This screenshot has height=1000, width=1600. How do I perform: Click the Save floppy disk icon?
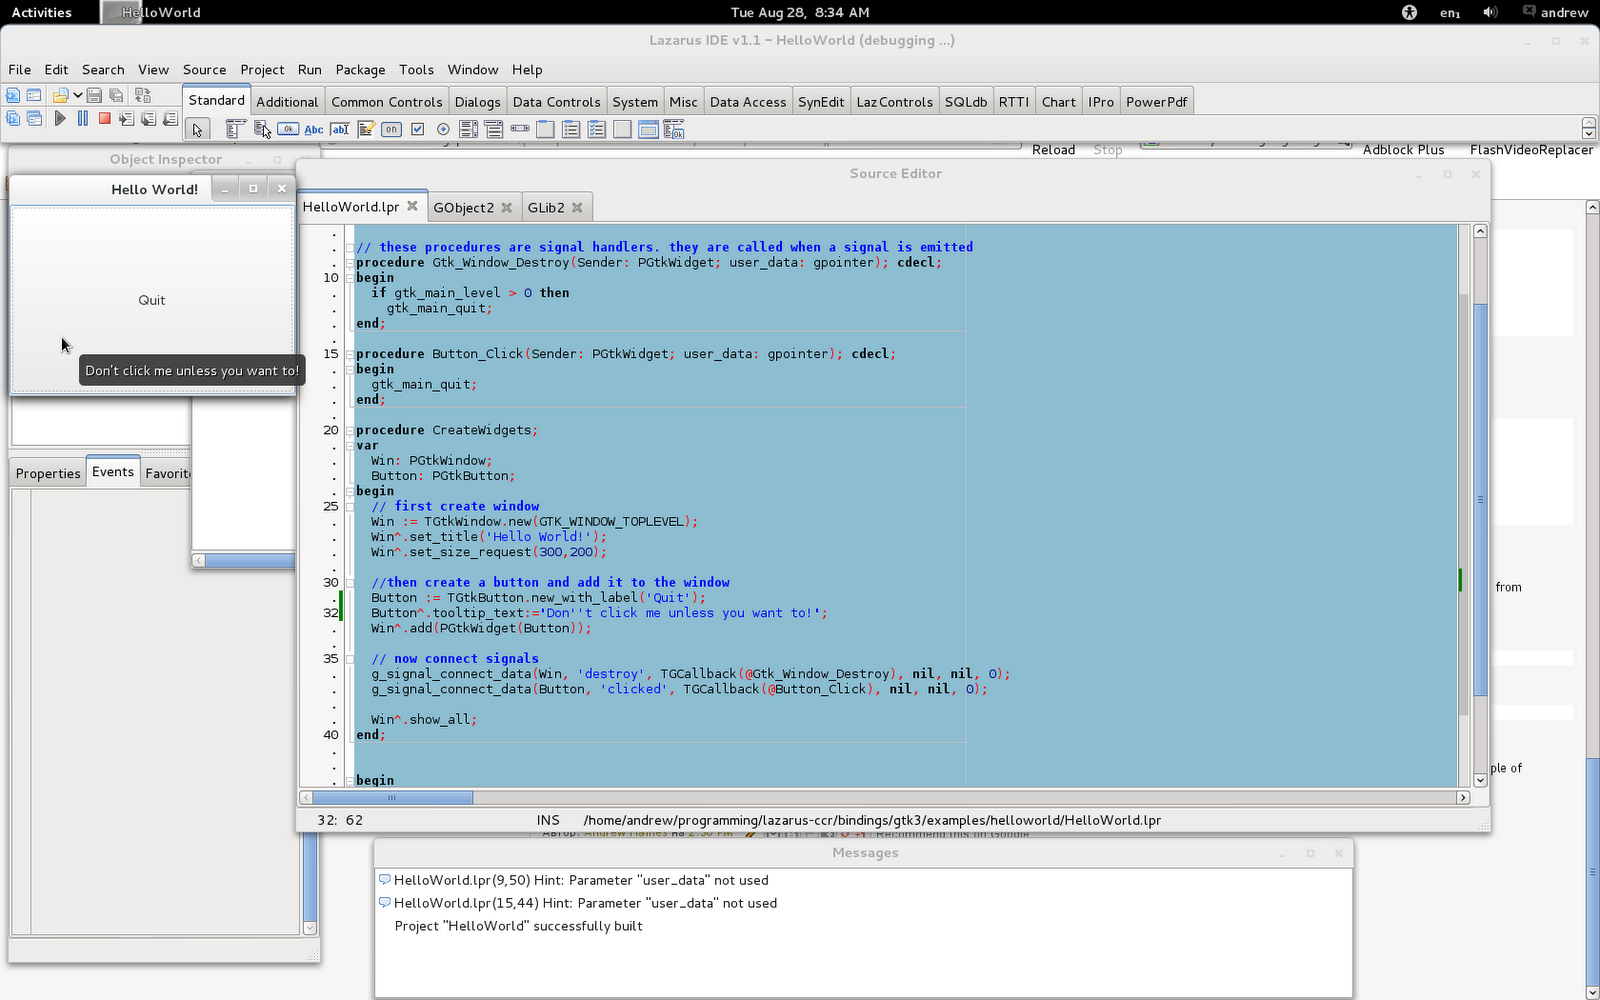click(94, 95)
